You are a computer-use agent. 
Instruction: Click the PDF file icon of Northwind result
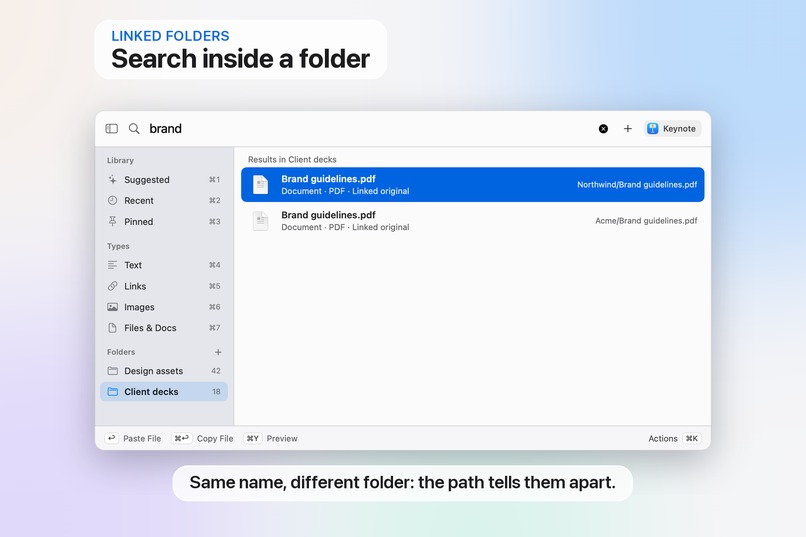click(261, 184)
